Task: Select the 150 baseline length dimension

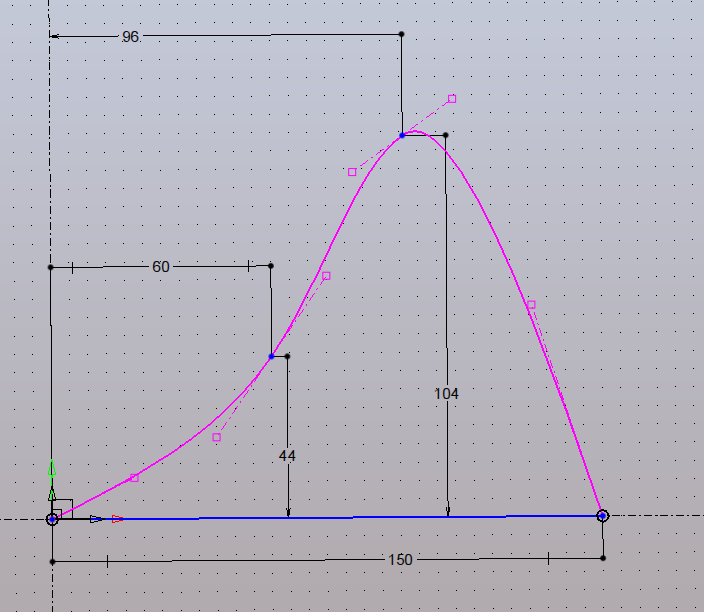Action: [400, 559]
